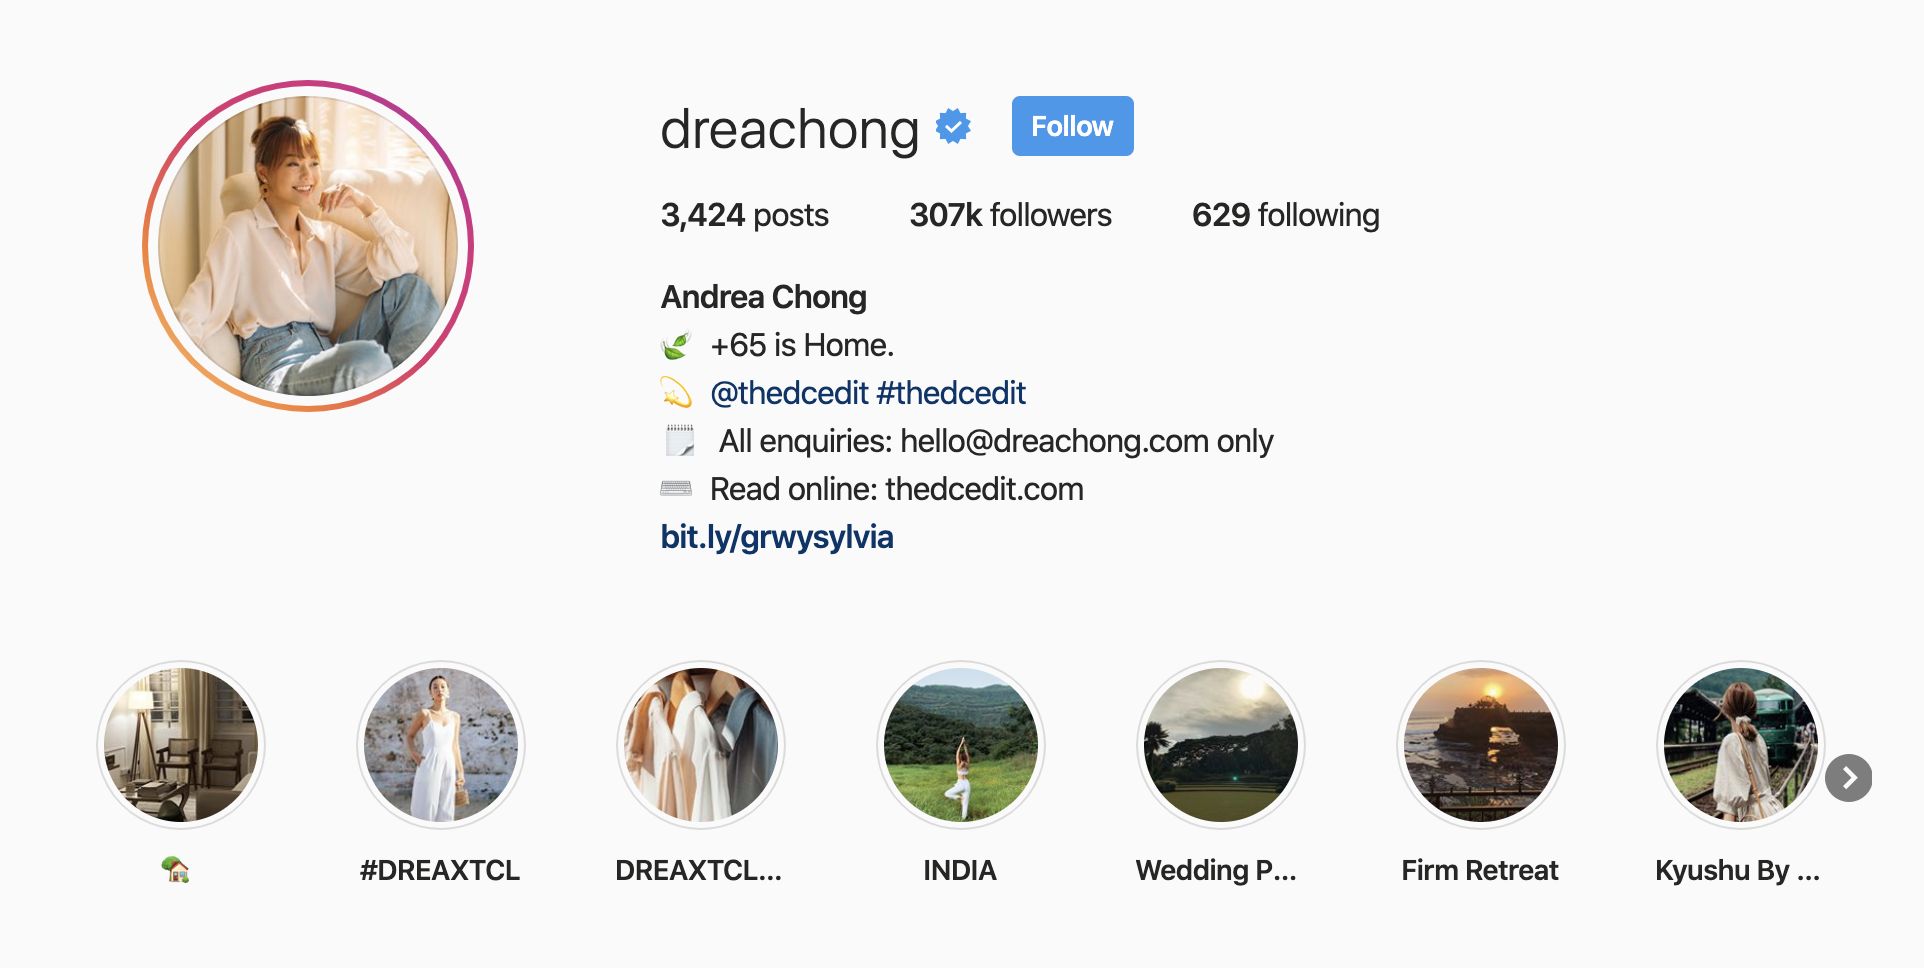Open the house emoji story highlight
The image size is (1924, 968).
pos(181,745)
